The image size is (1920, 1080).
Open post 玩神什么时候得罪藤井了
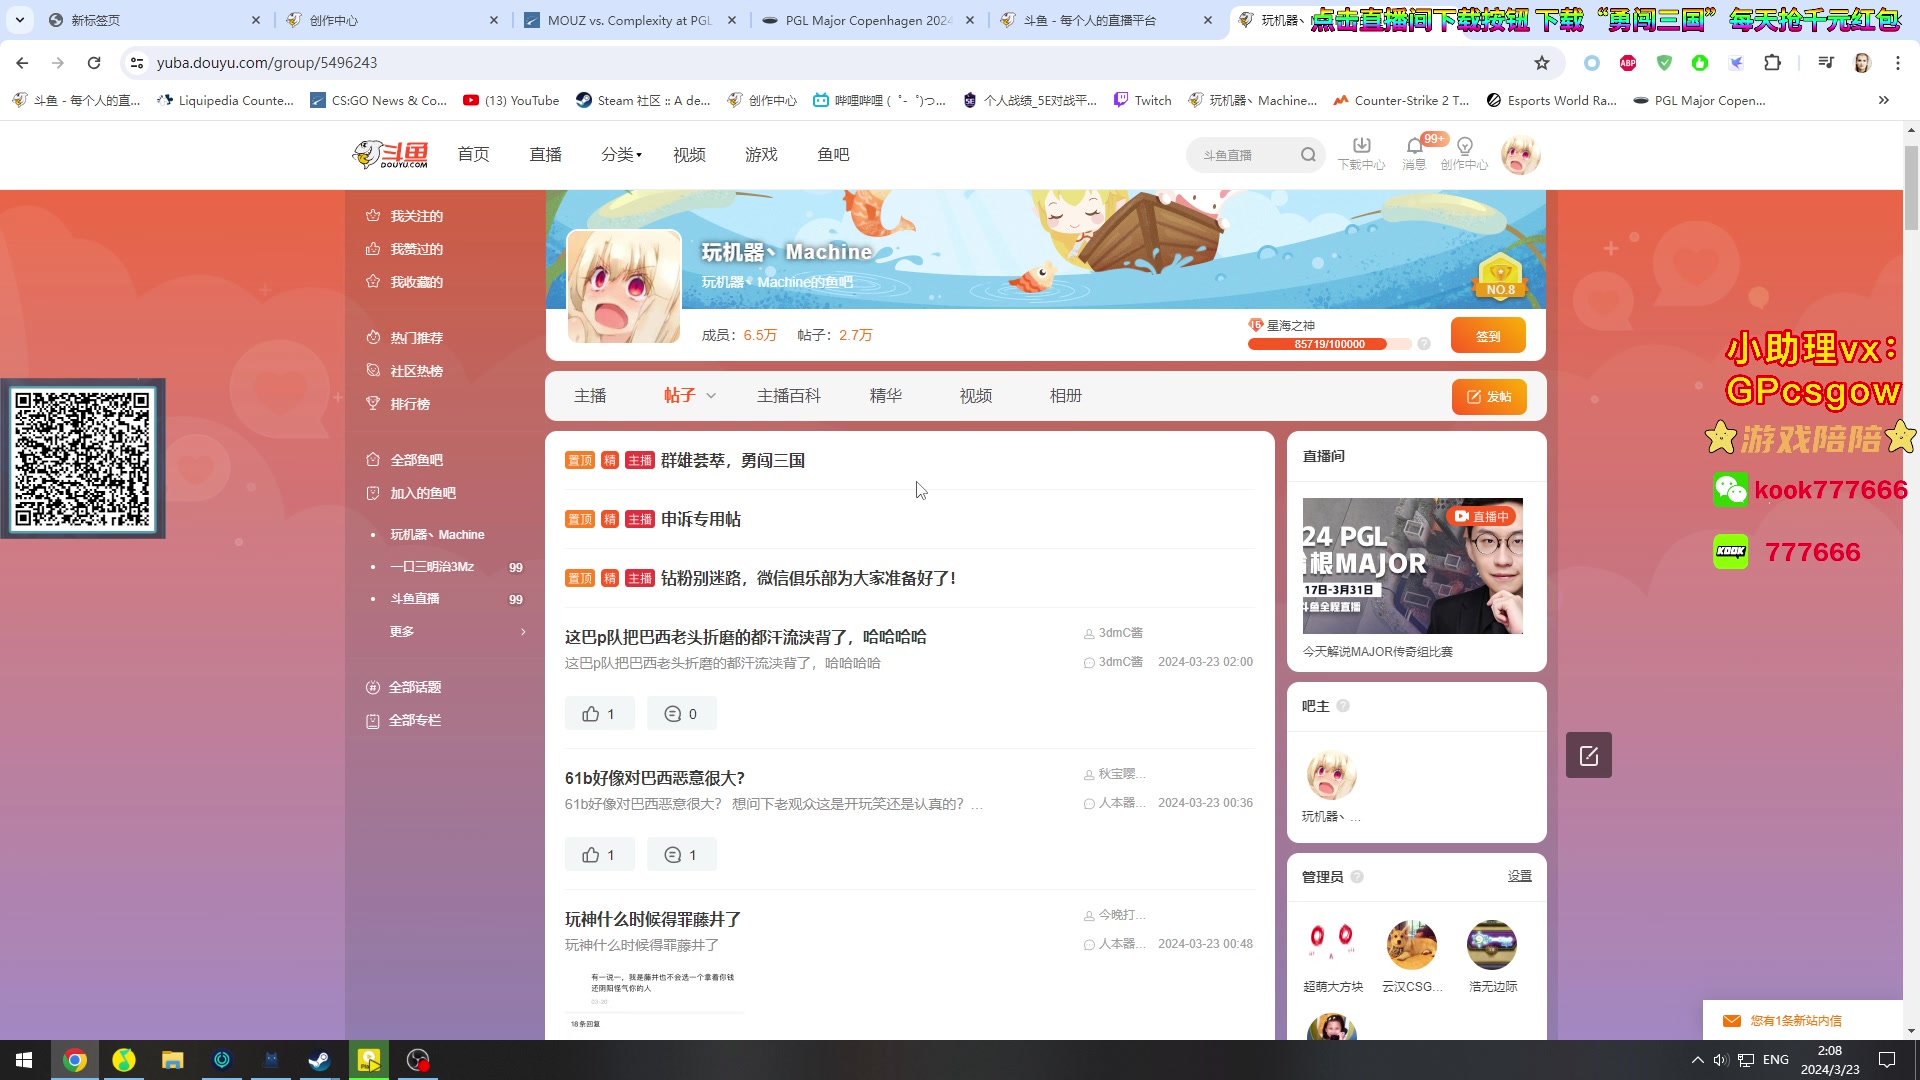652,920
